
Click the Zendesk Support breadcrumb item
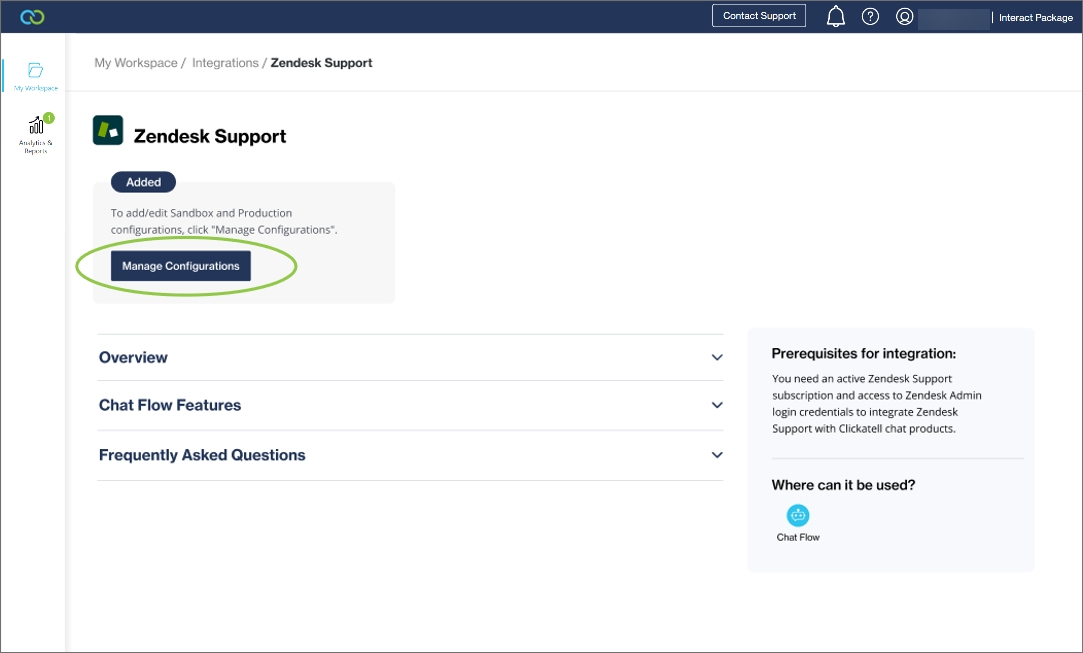[x=321, y=63]
